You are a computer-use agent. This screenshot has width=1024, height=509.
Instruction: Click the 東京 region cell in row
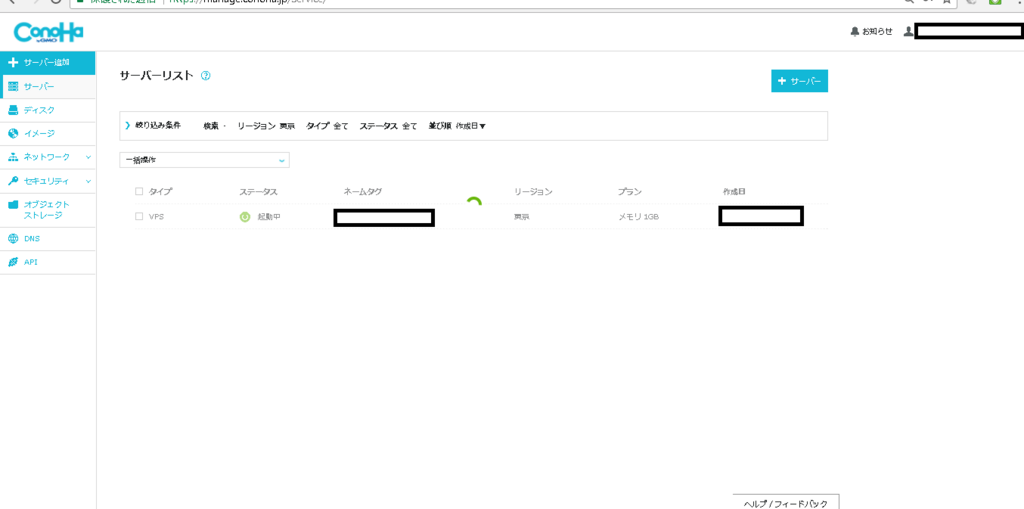tap(521, 217)
